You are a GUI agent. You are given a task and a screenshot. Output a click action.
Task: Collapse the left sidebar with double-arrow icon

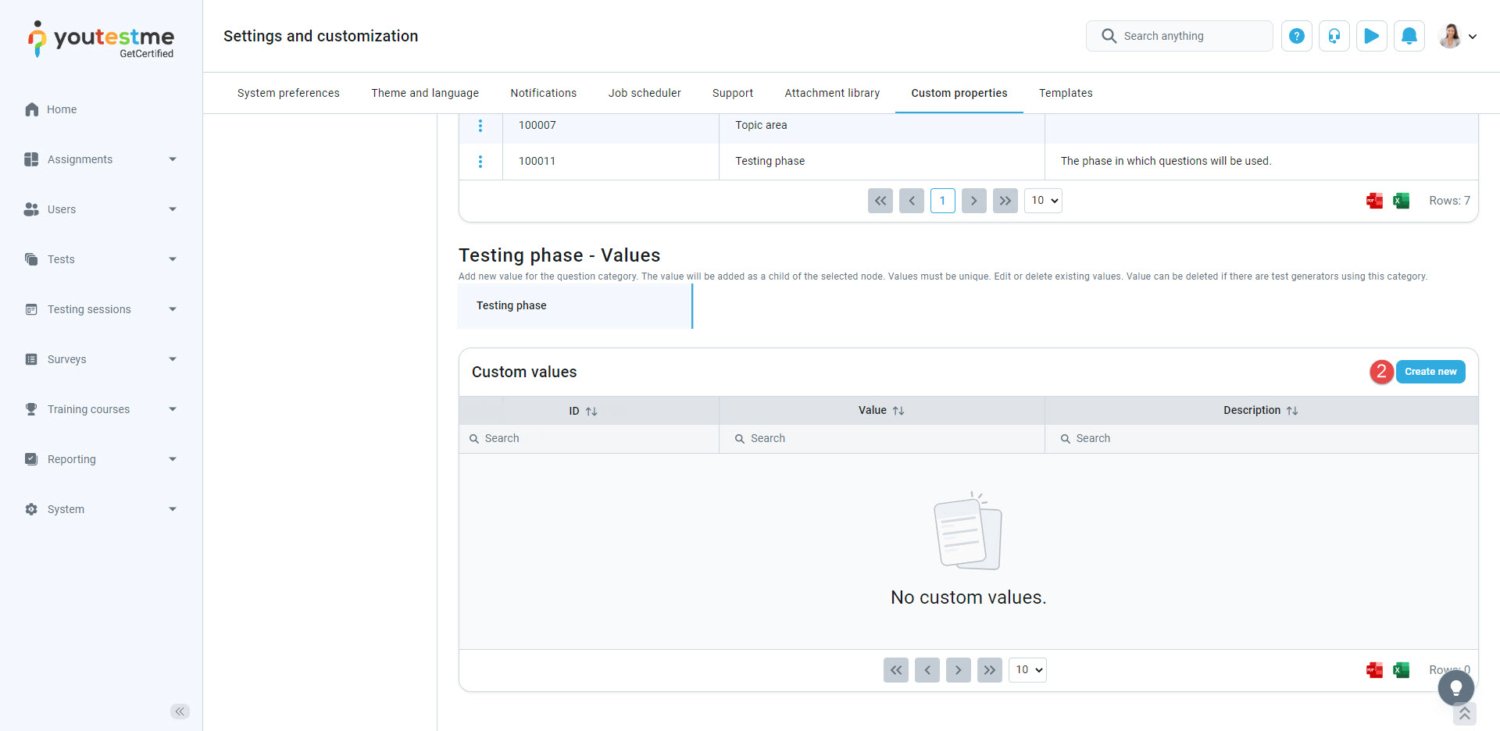[180, 711]
